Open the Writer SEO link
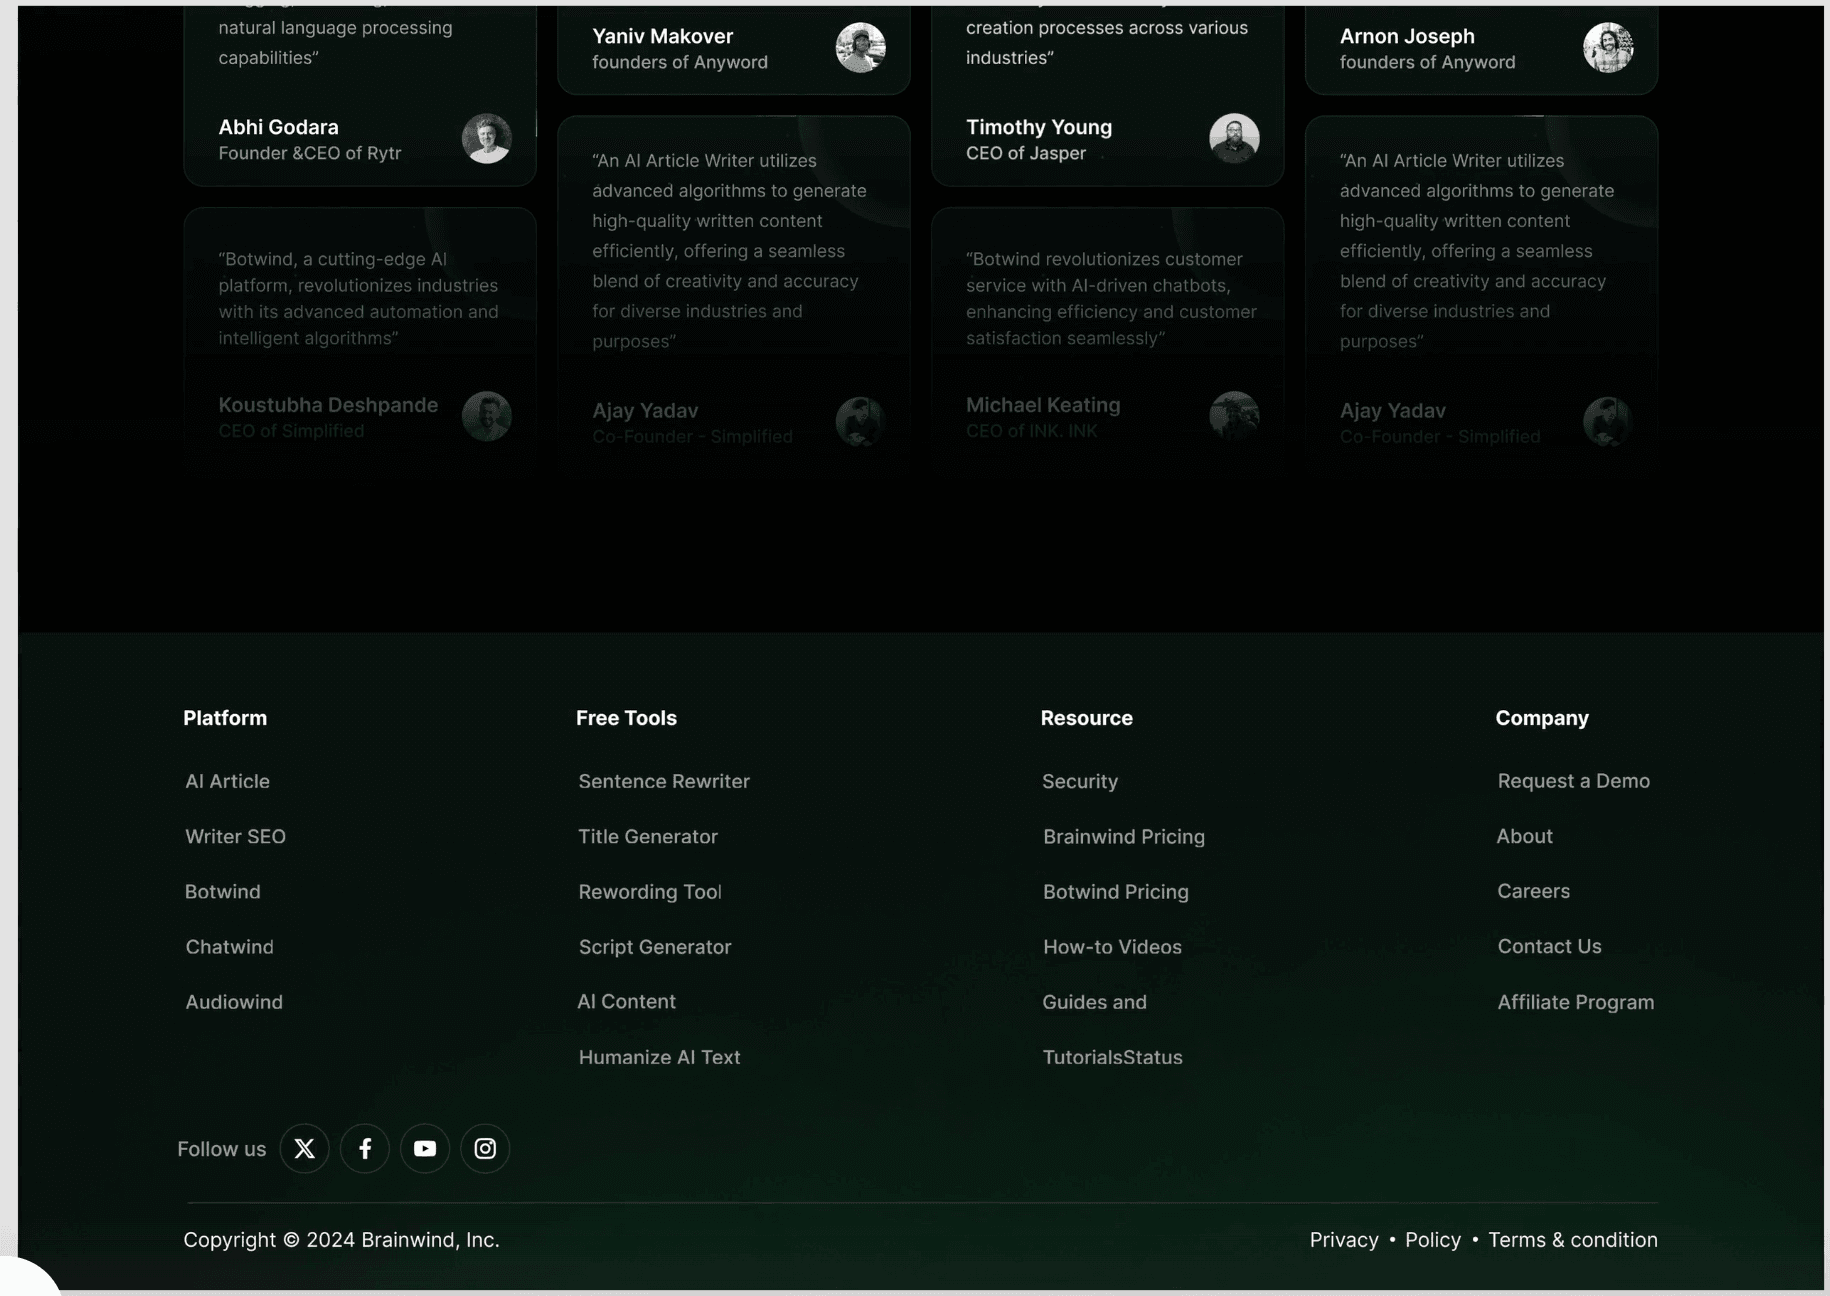The width and height of the screenshot is (1830, 1296). click(236, 836)
